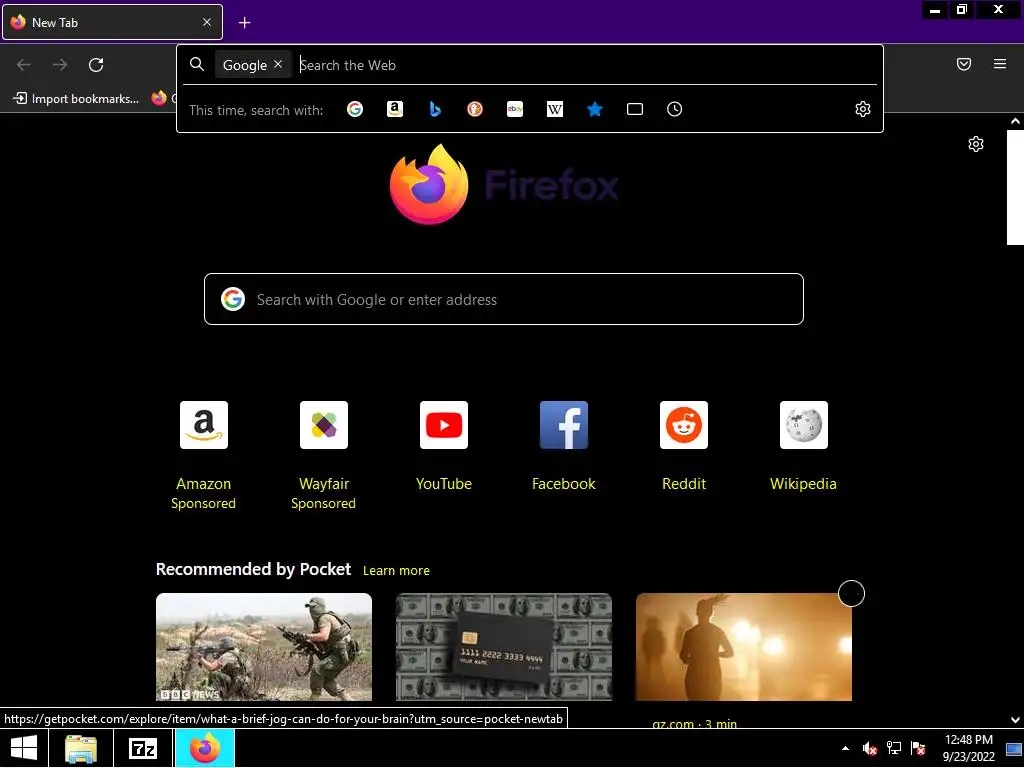
Task: Open Windows Start menu
Action: click(x=24, y=748)
